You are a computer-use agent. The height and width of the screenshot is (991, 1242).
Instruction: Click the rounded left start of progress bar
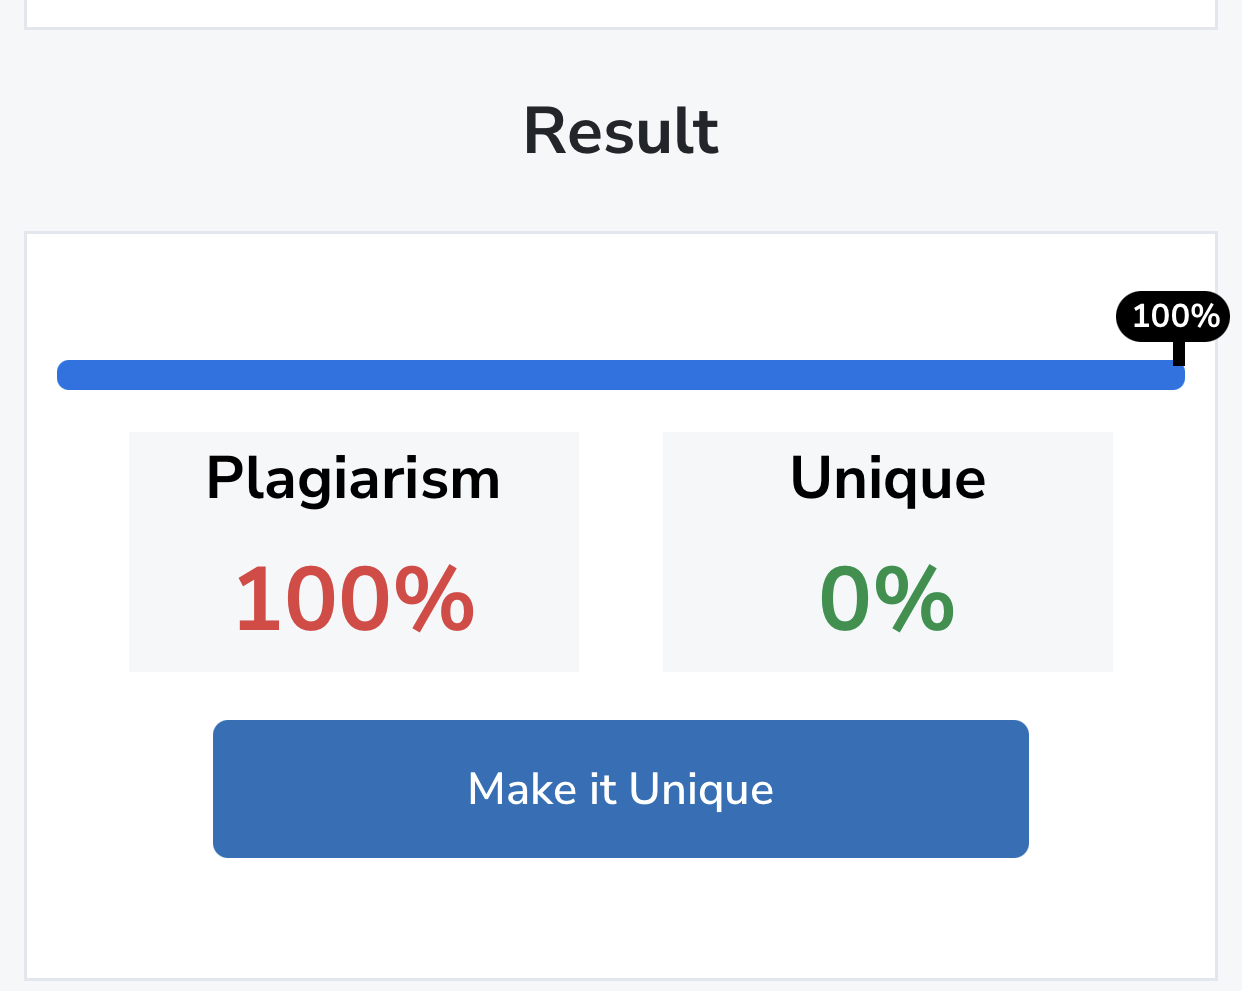coord(66,375)
